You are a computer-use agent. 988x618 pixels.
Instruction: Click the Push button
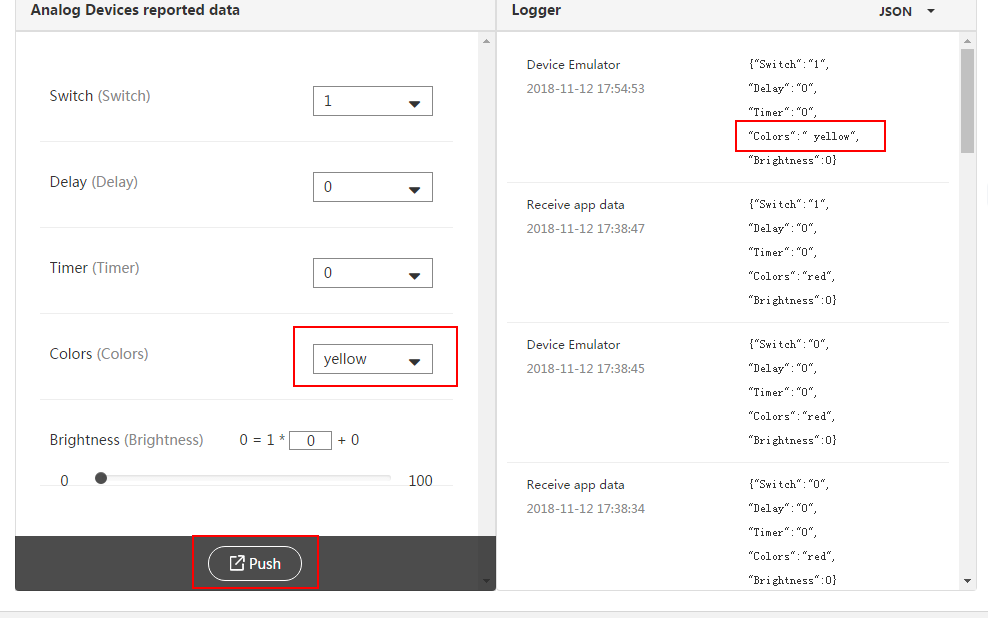[x=256, y=563]
